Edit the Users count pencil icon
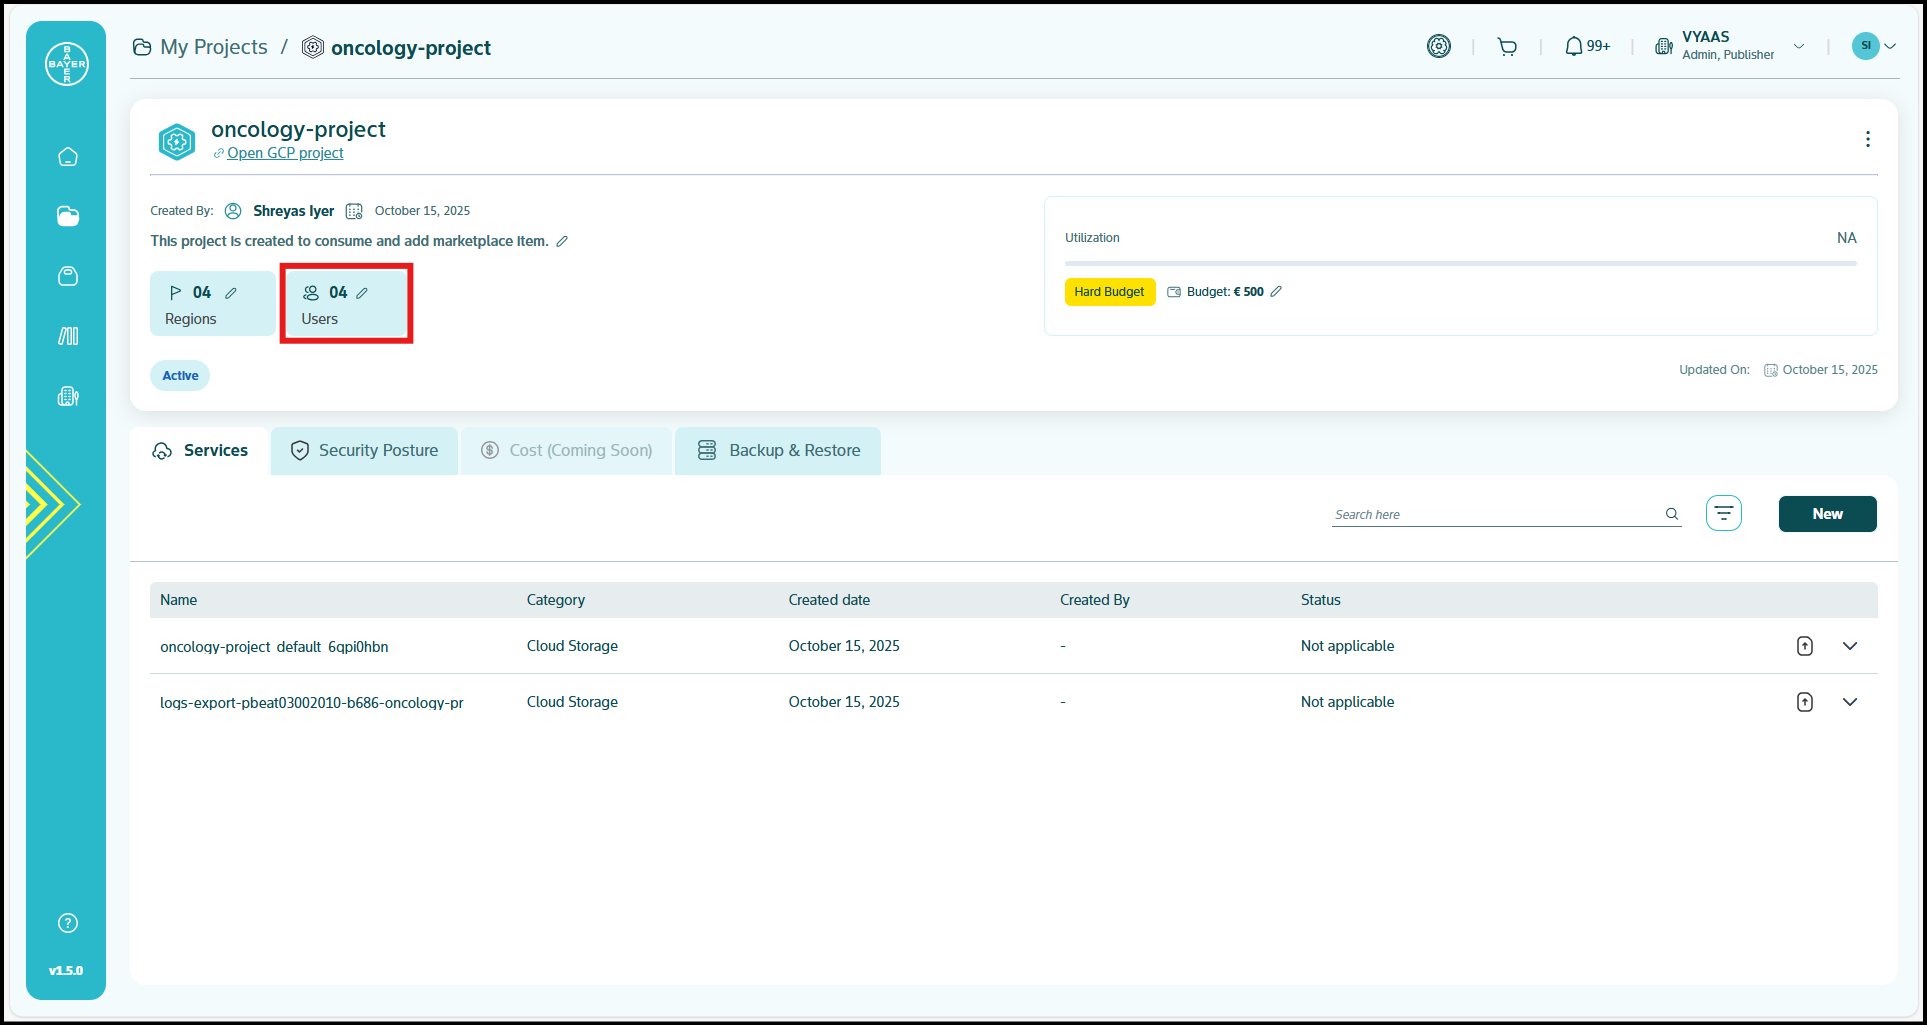1927x1025 pixels. point(362,293)
